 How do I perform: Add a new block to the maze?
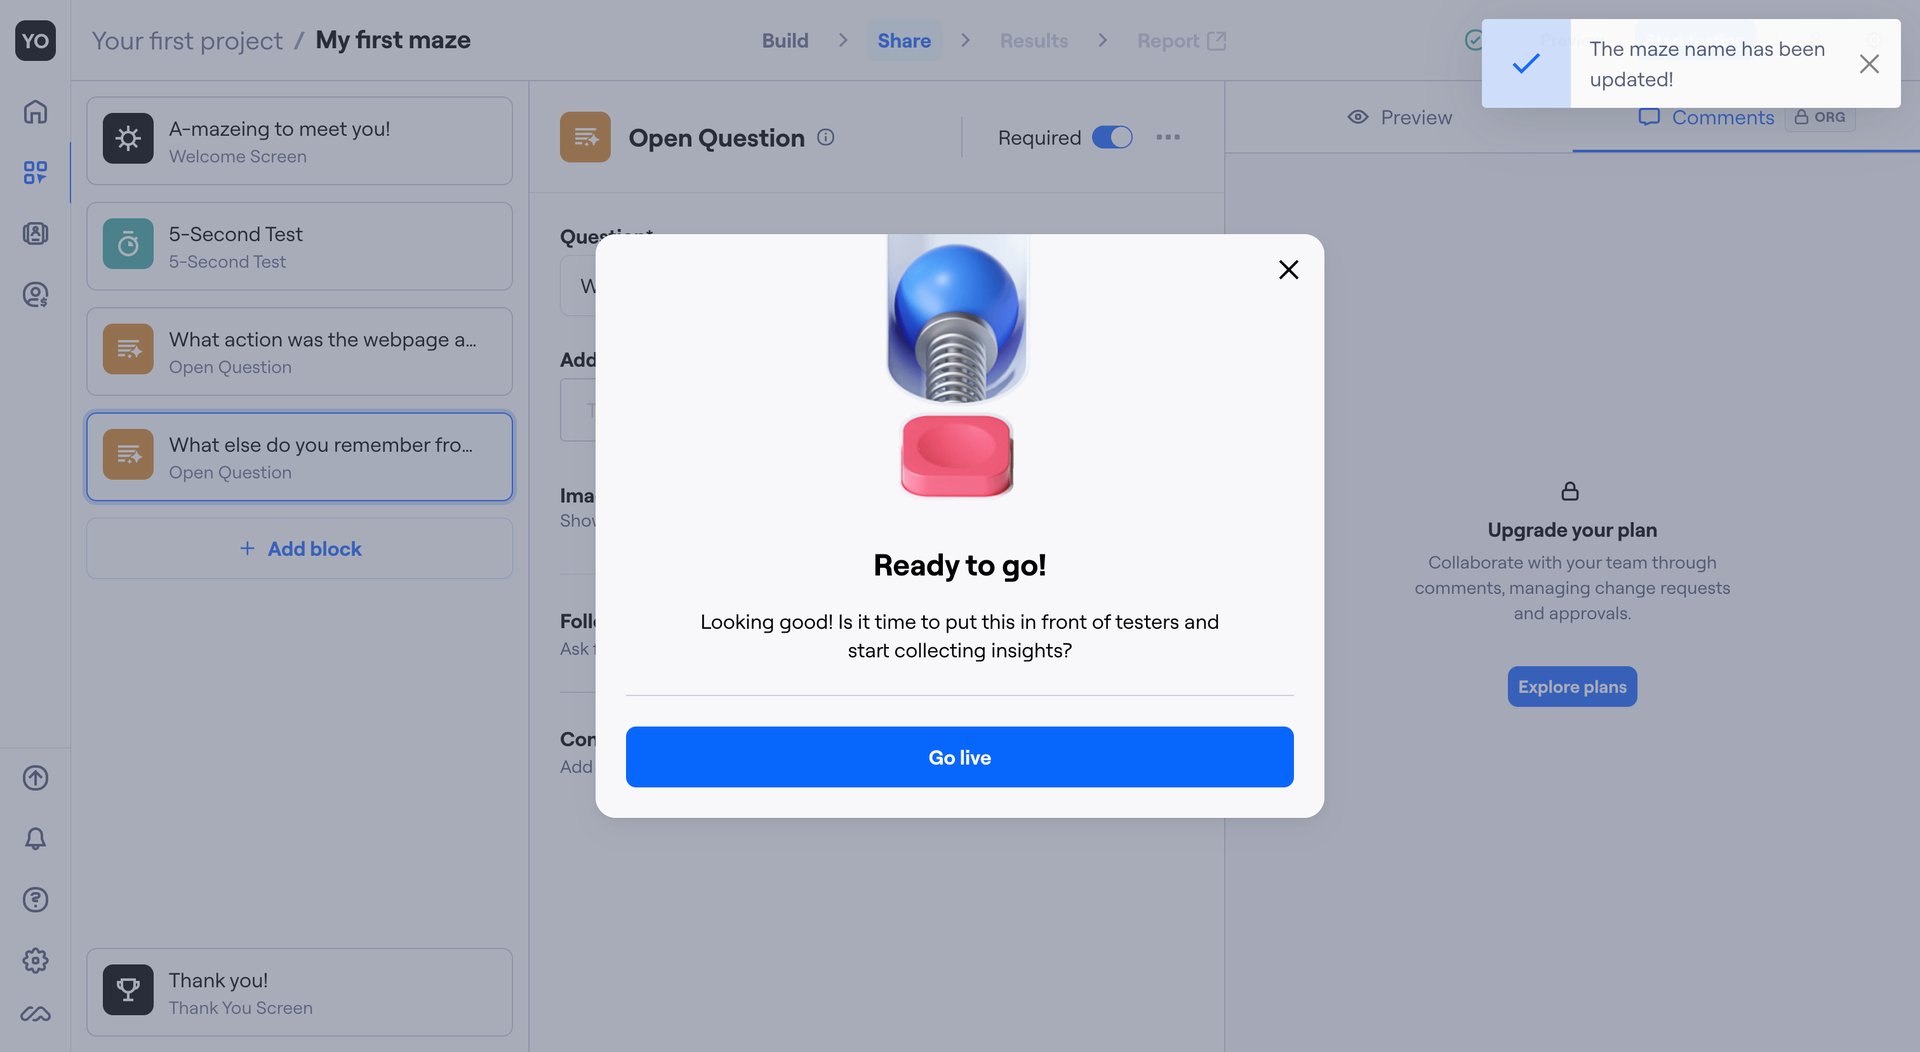[299, 548]
